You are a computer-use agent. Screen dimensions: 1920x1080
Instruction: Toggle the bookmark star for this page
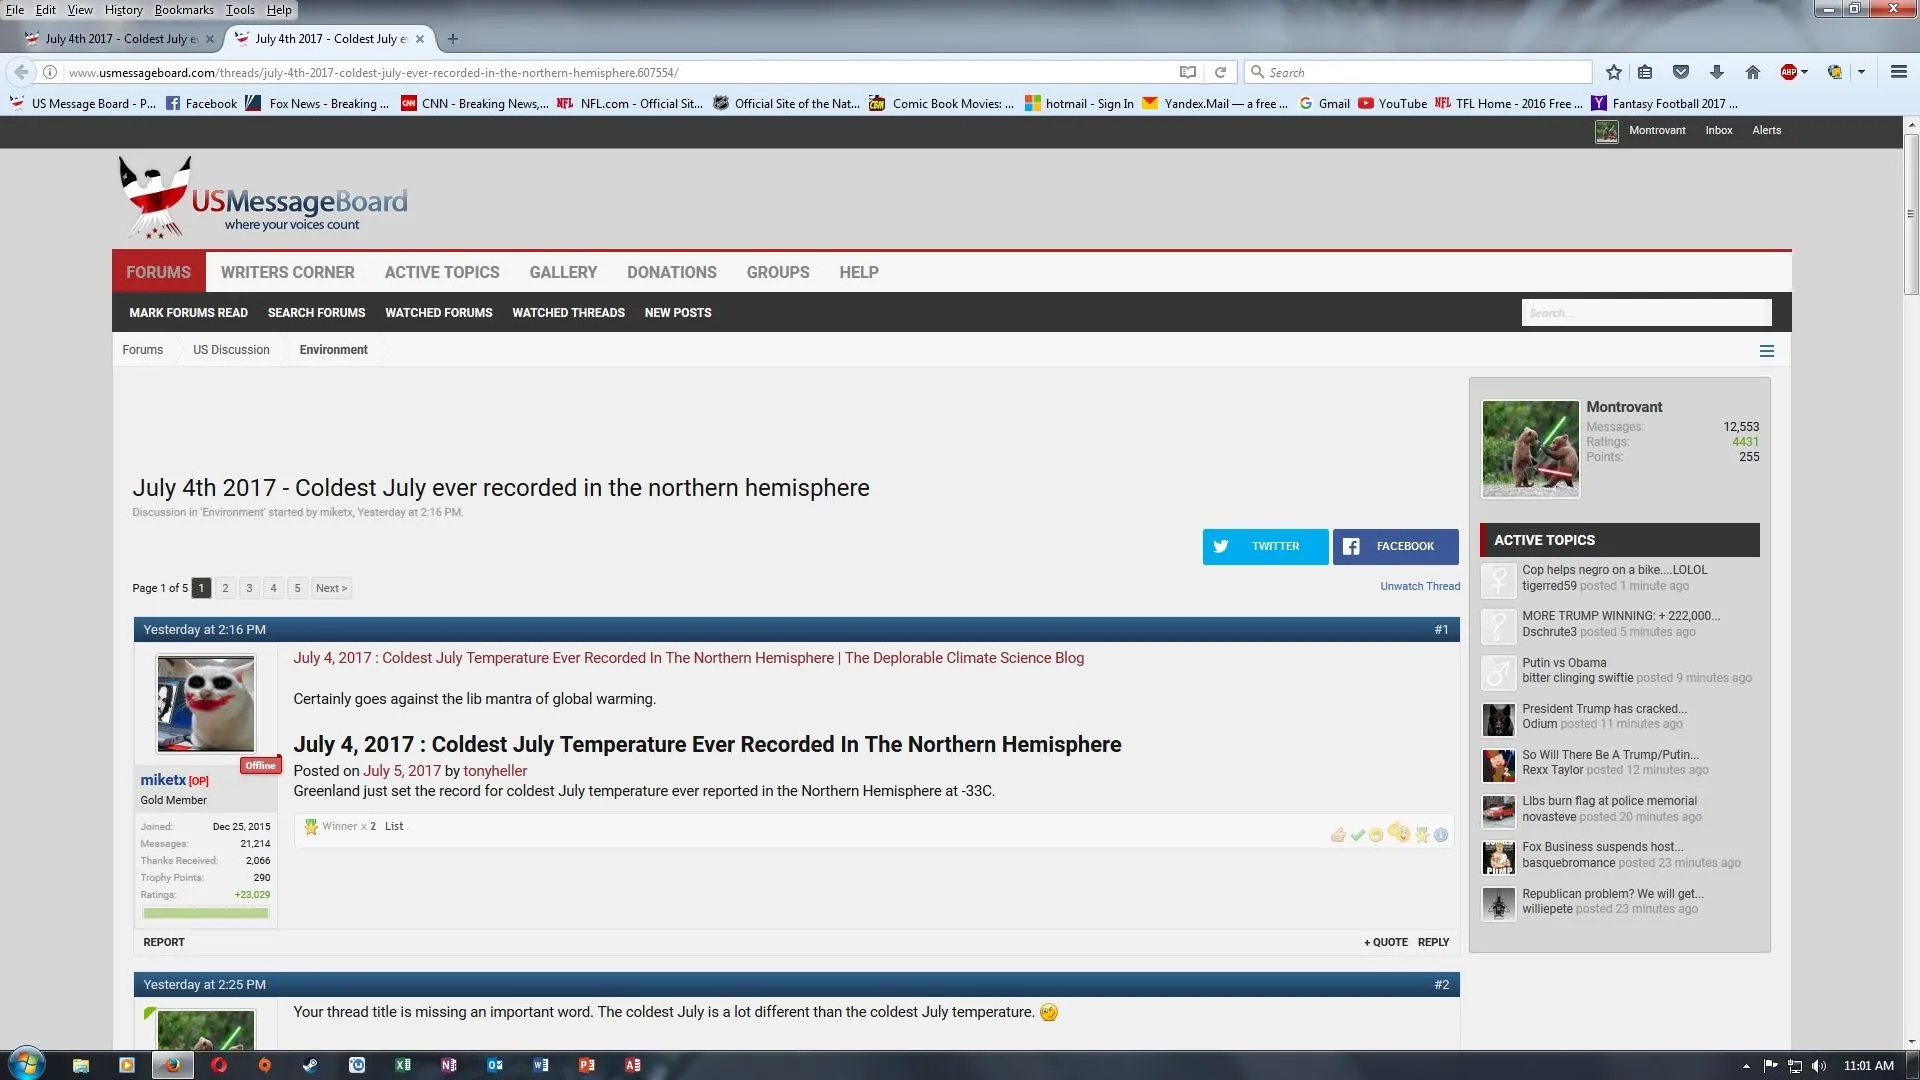[1612, 71]
